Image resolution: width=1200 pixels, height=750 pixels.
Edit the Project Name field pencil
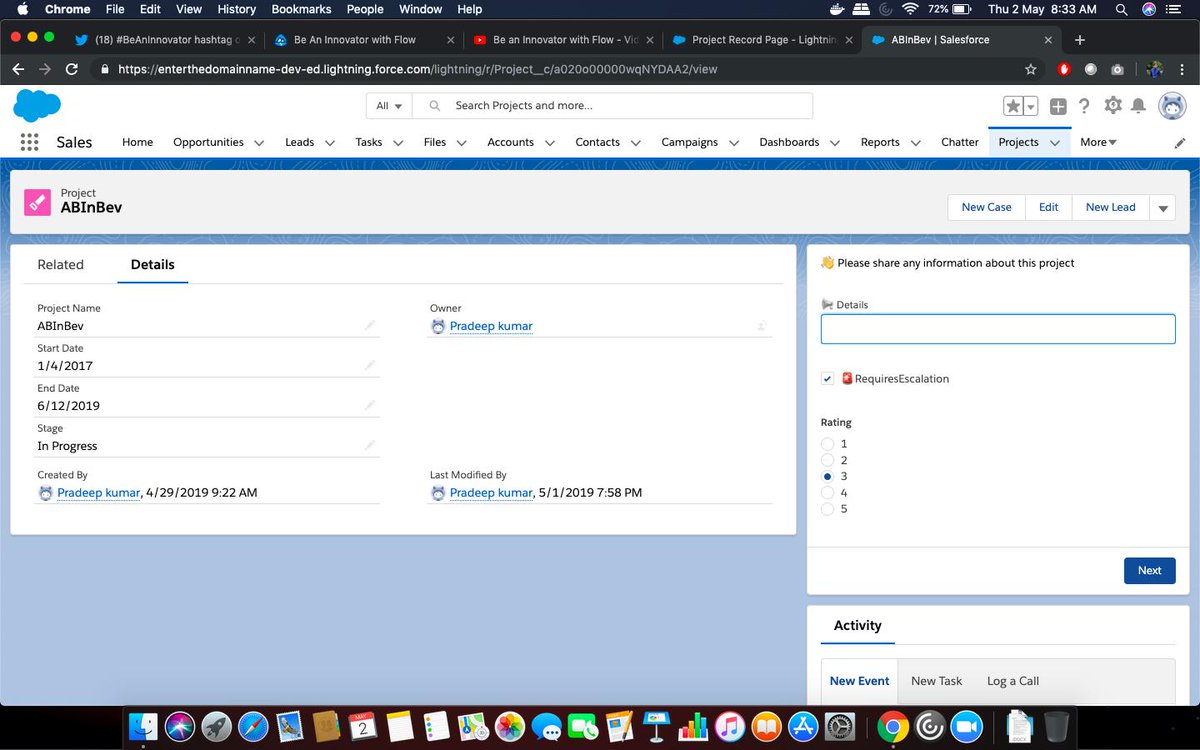pos(370,325)
